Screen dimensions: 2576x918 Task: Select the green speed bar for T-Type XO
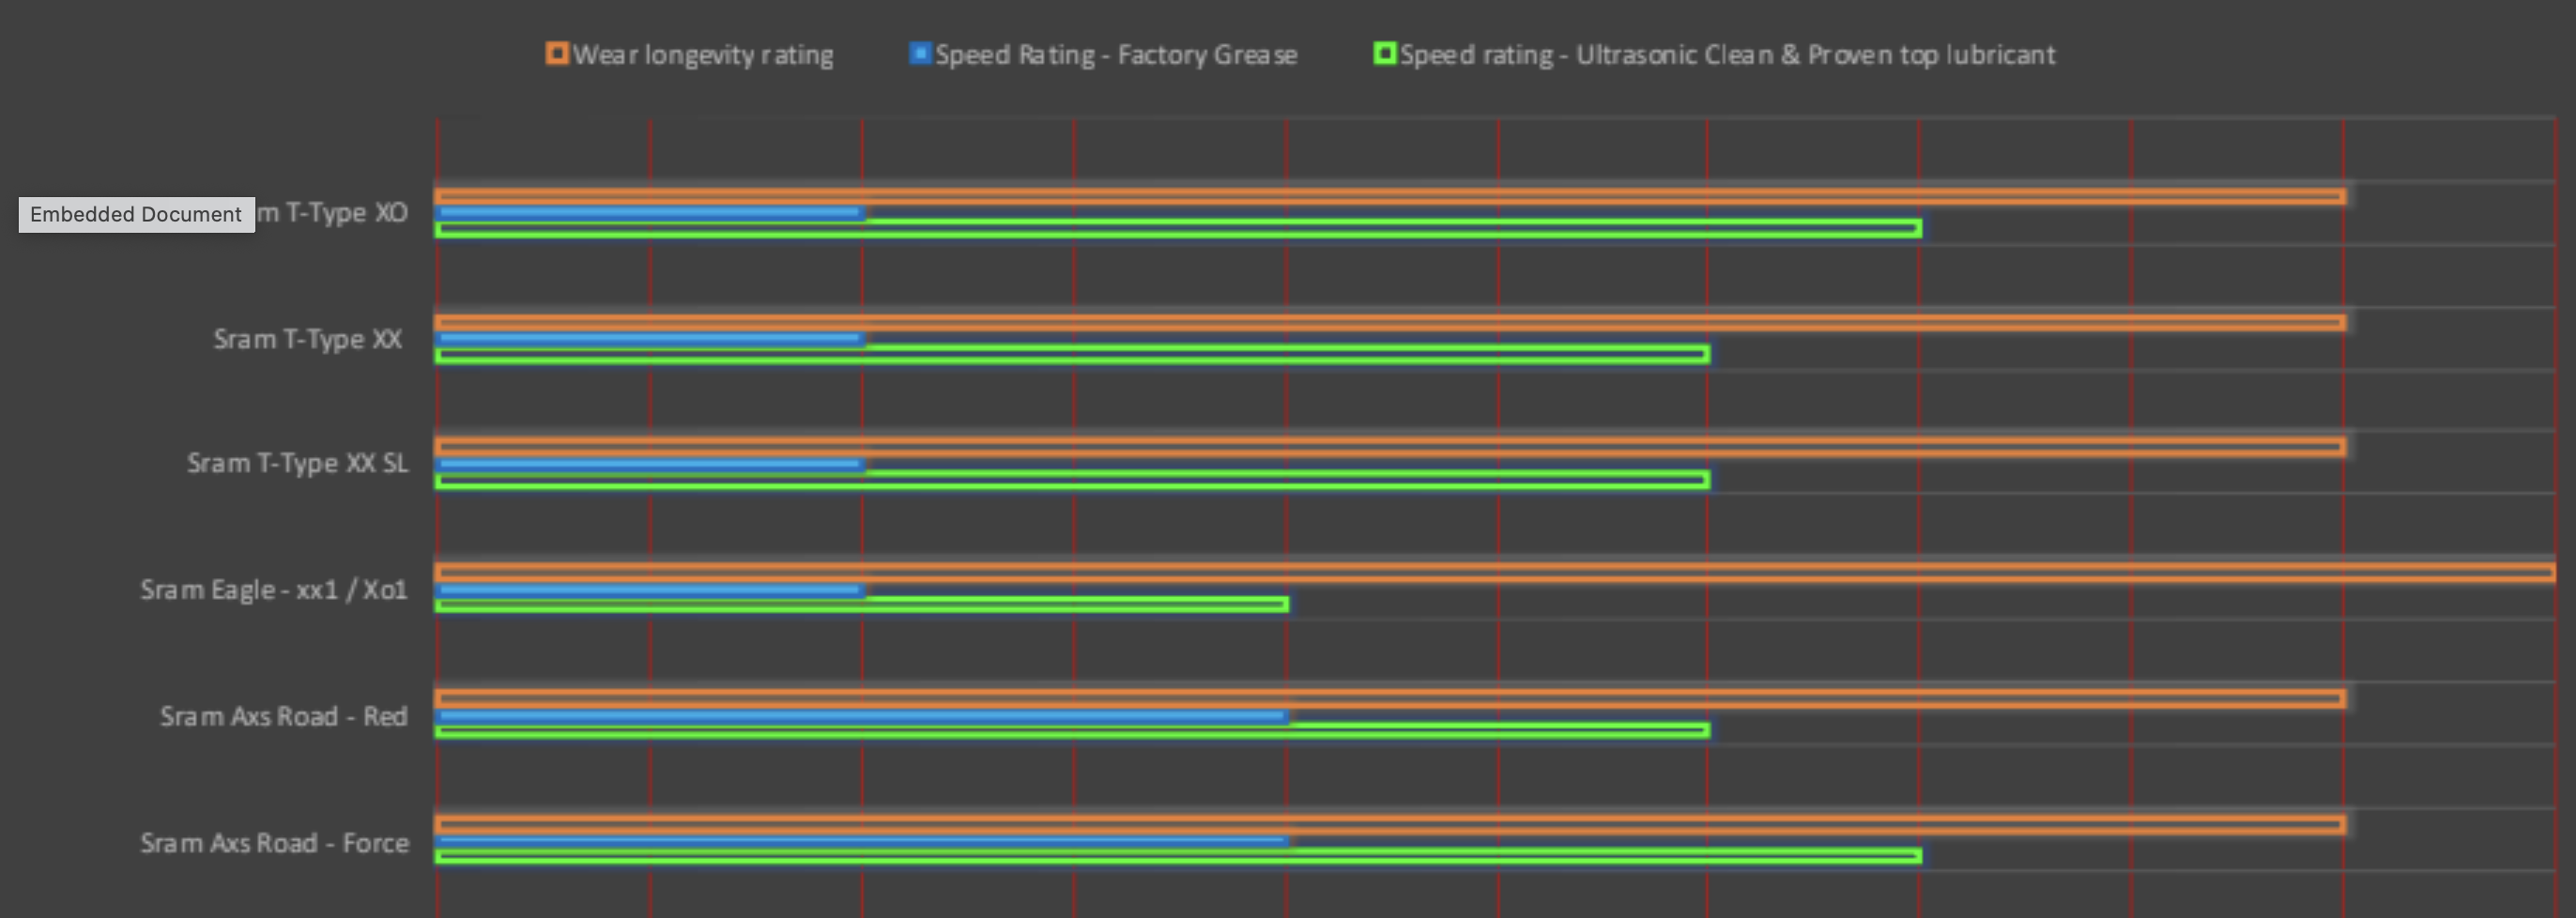pyautogui.click(x=1178, y=229)
